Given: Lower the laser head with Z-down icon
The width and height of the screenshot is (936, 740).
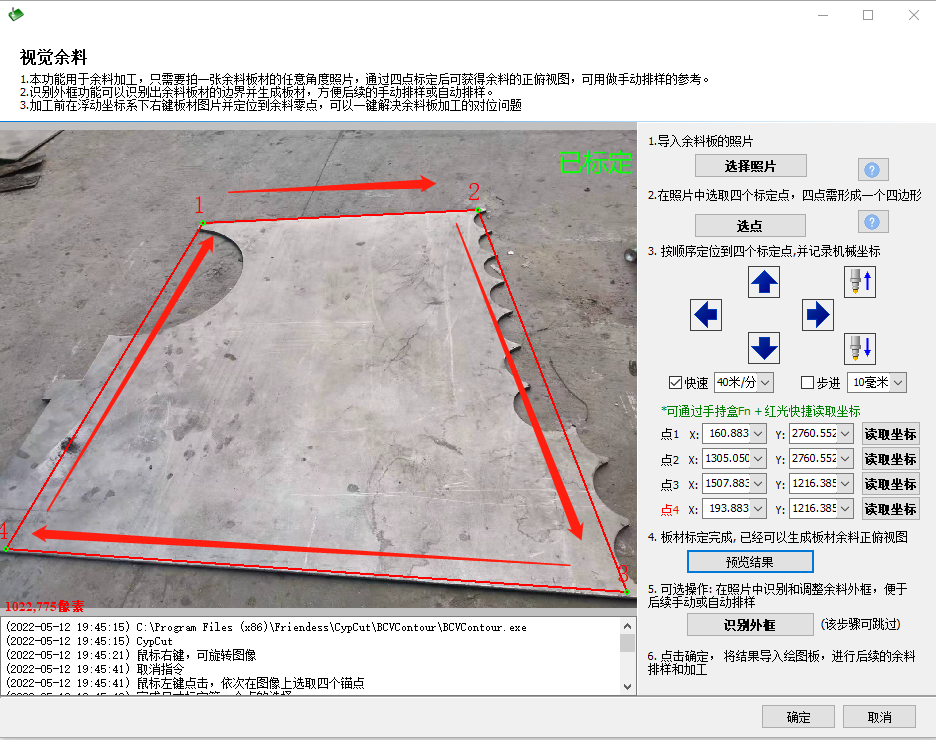Looking at the screenshot, I should click(859, 348).
